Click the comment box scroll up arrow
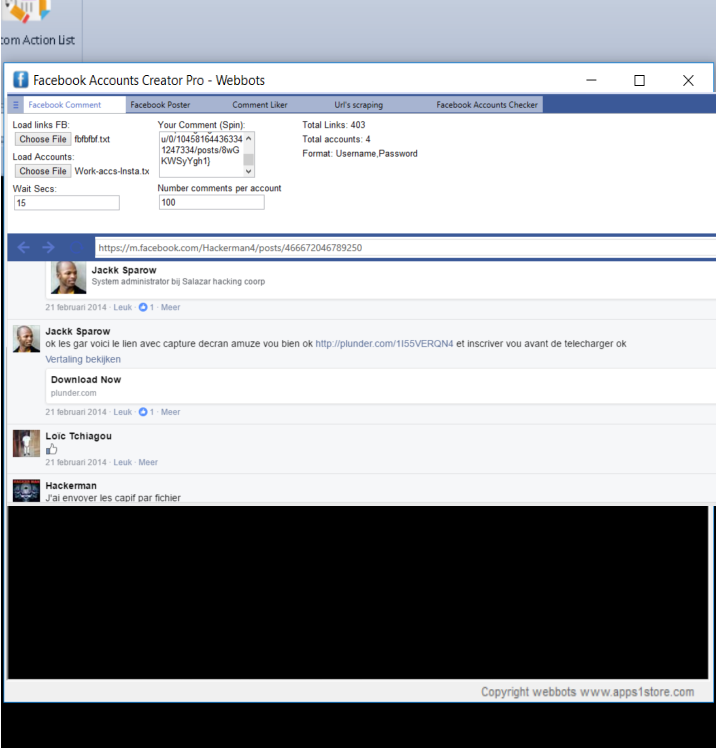Viewport: 716px width, 748px height. tap(249, 138)
